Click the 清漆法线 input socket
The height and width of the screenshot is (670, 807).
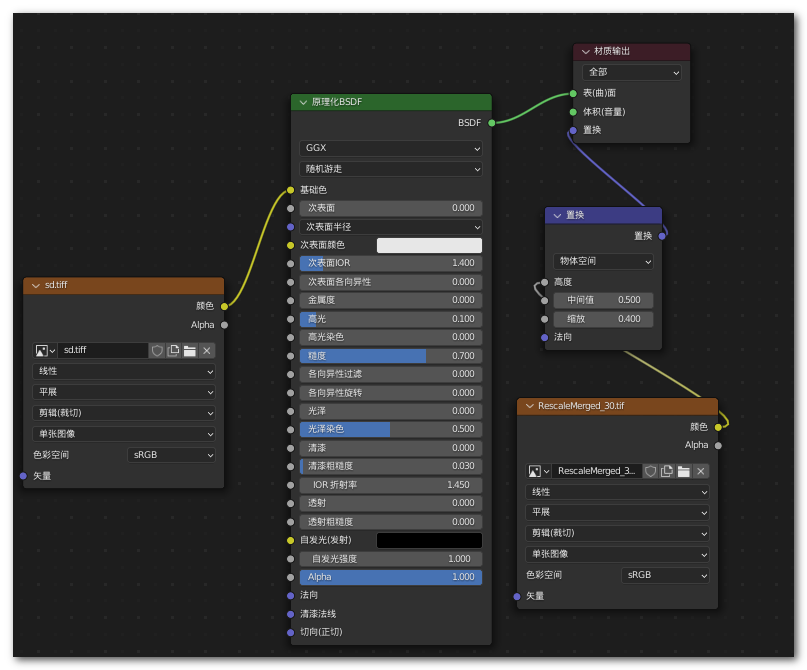pos(290,614)
